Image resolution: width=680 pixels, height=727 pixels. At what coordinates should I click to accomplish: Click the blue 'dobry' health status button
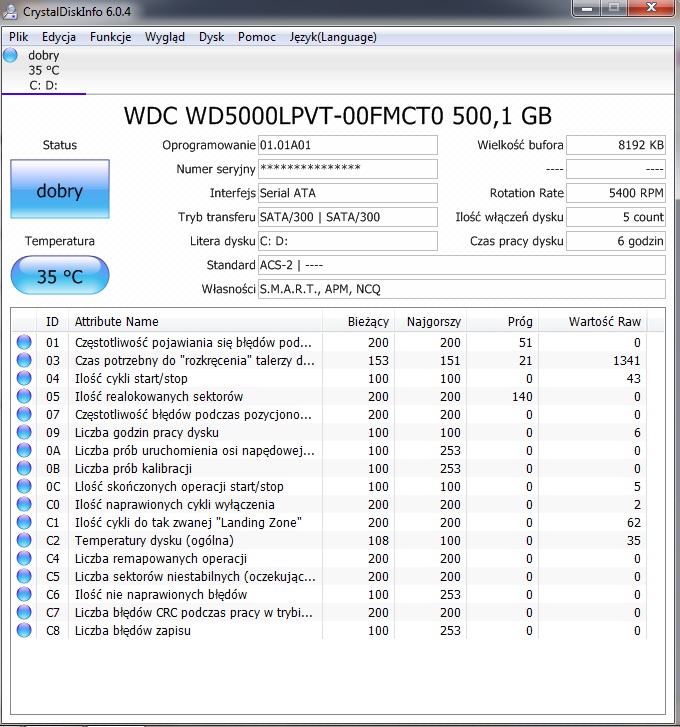coord(60,189)
